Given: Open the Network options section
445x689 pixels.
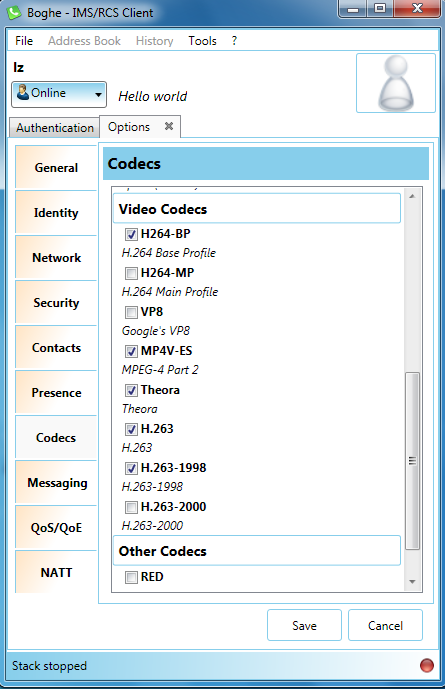Looking at the screenshot, I should 56,257.
